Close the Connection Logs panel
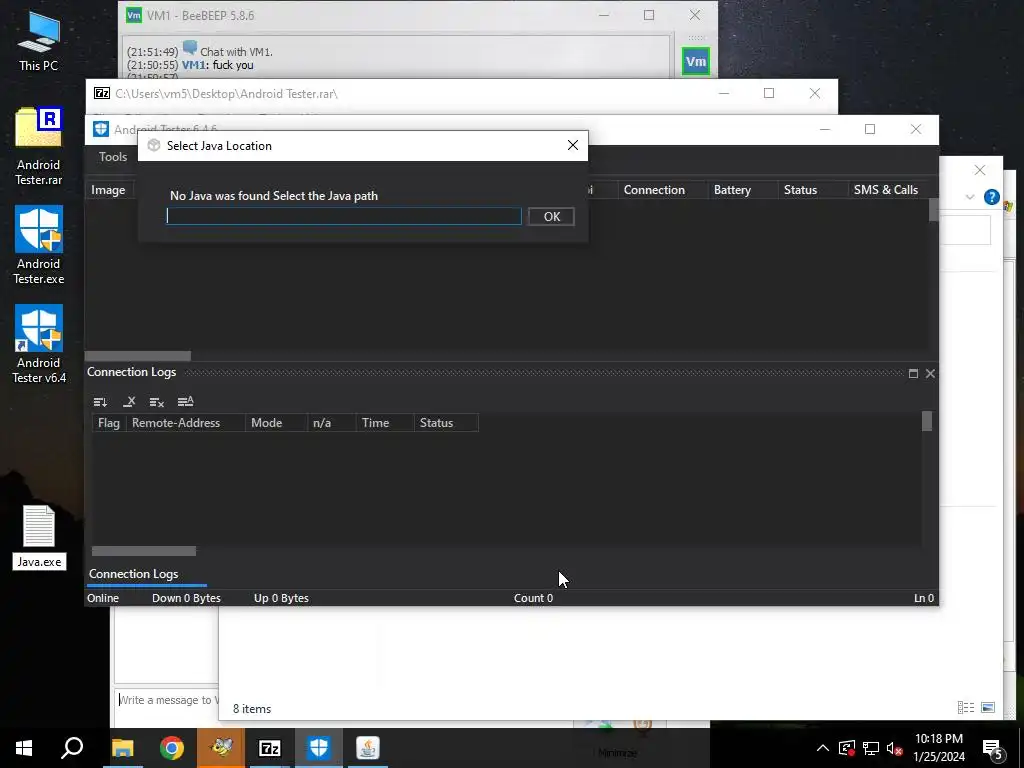This screenshot has width=1024, height=768. click(930, 374)
